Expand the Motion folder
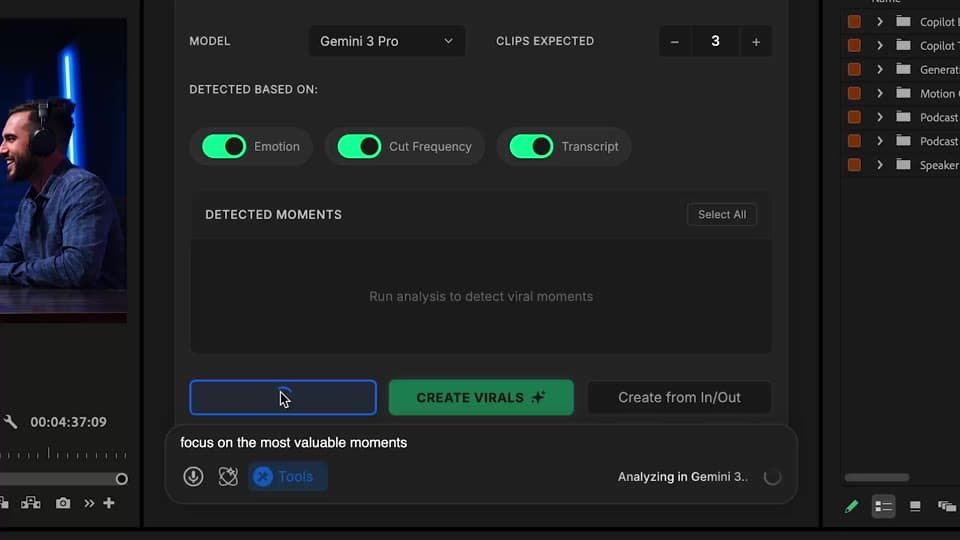The width and height of the screenshot is (960, 540). click(880, 93)
